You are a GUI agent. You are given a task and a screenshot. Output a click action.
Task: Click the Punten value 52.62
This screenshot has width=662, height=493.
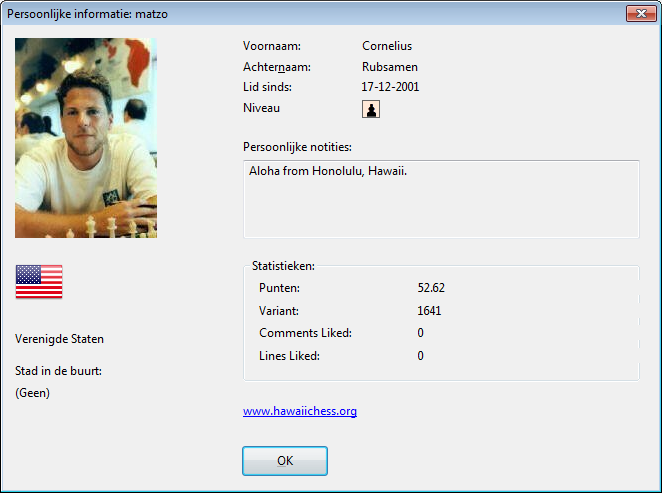(431, 288)
